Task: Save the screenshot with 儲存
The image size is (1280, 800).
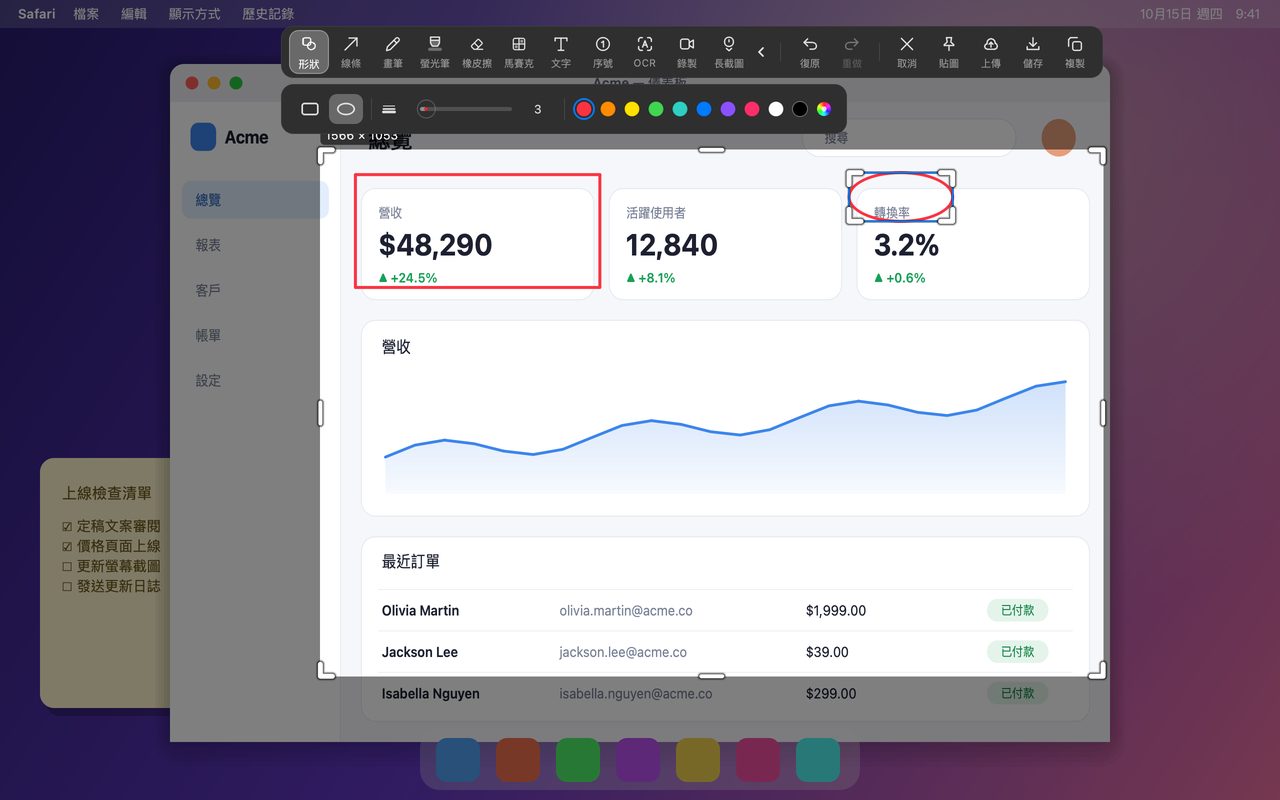Action: pyautogui.click(x=1033, y=52)
